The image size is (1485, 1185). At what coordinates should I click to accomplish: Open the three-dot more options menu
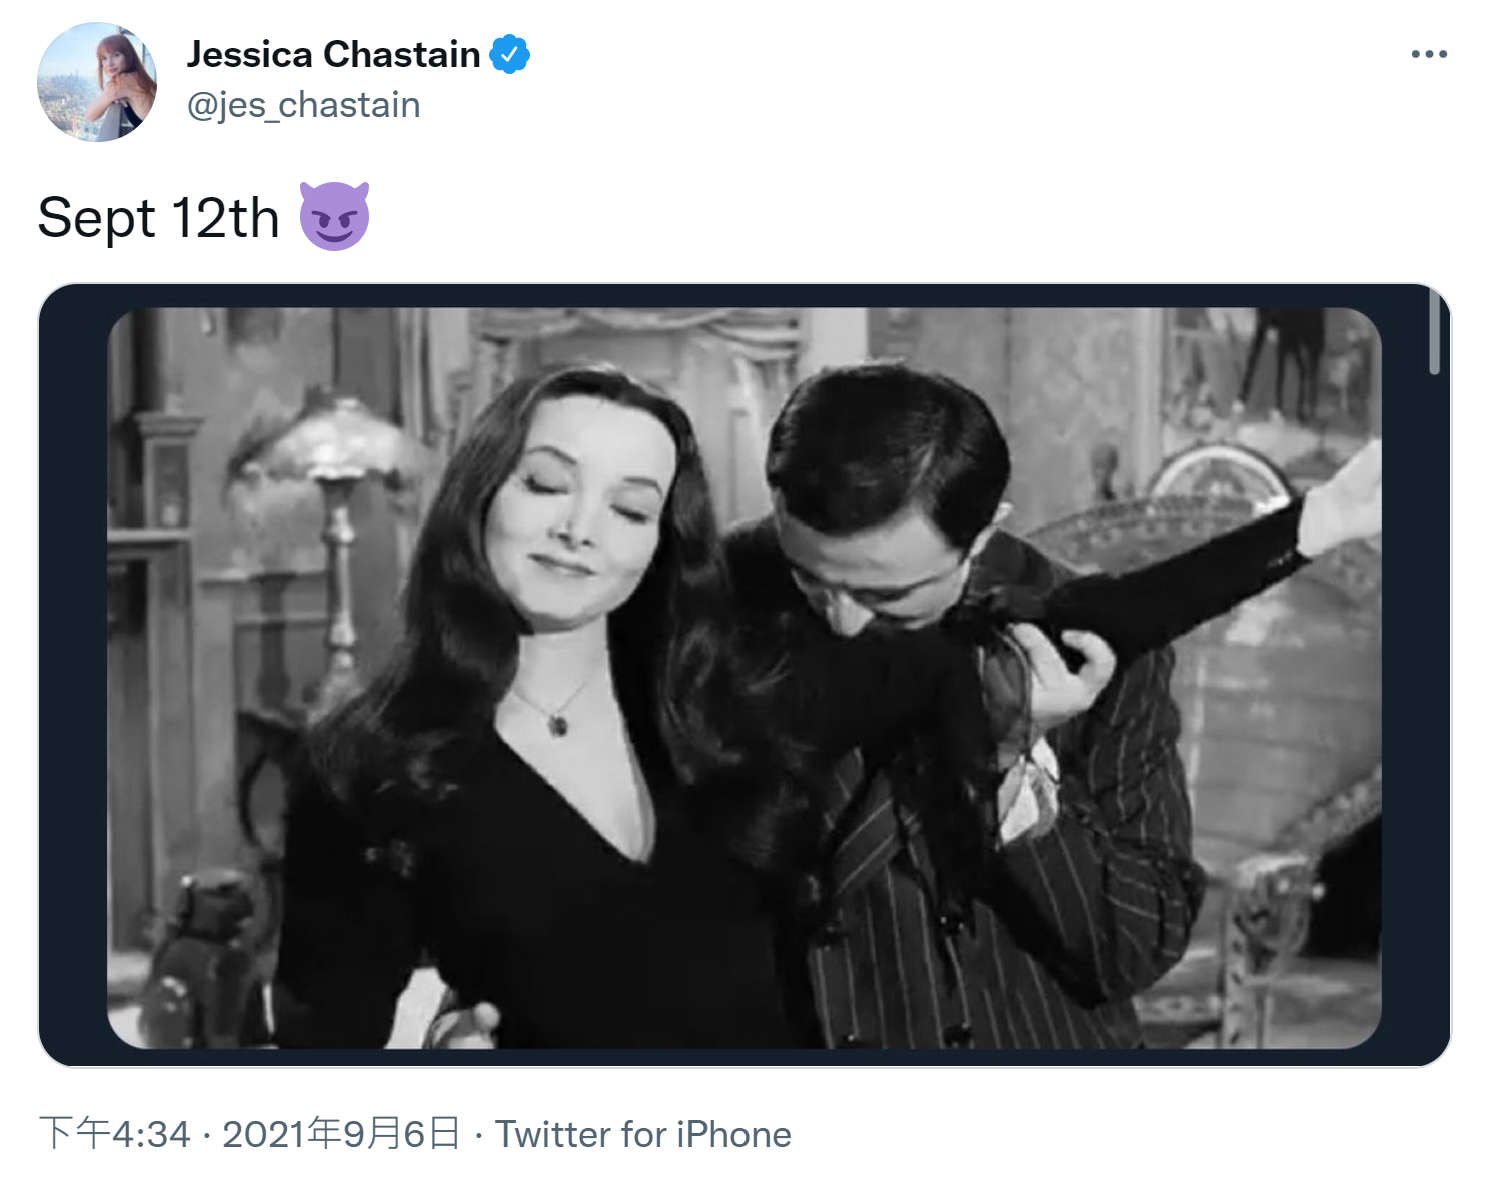(1429, 54)
